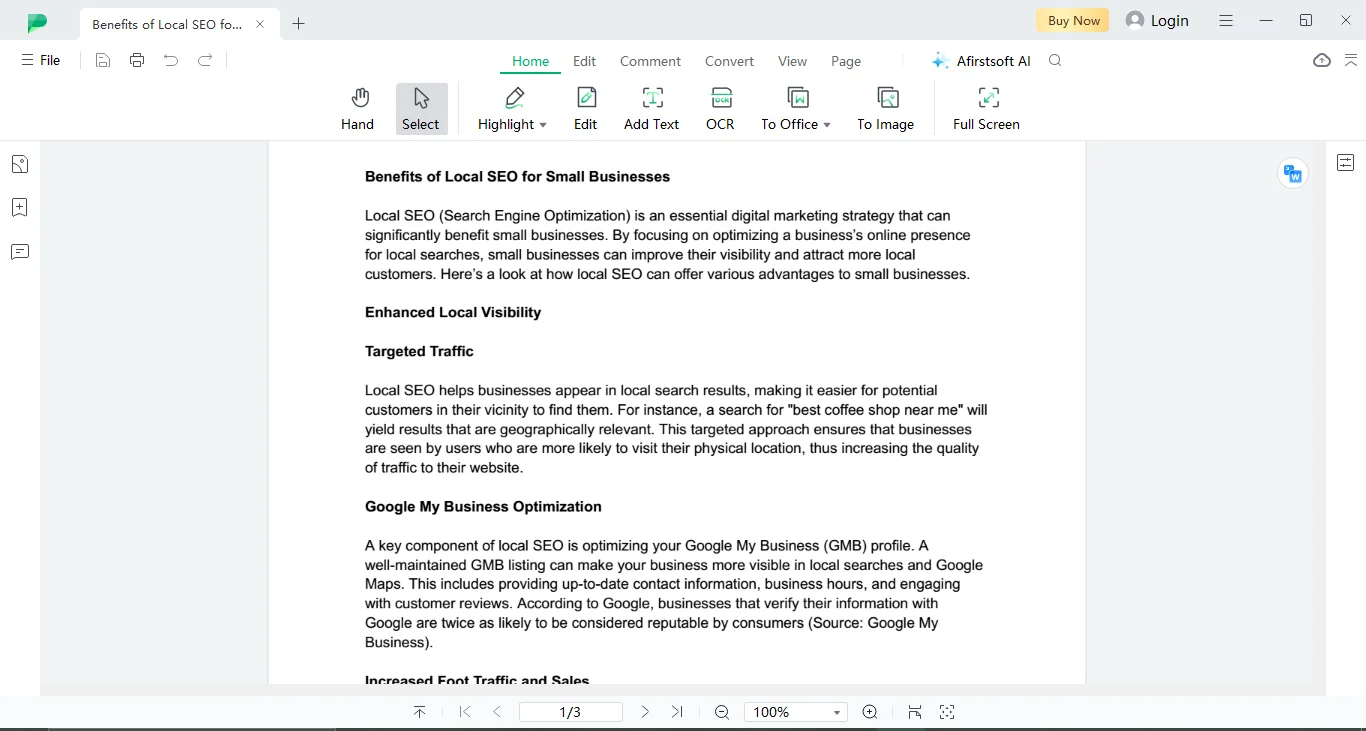Open the View tab
This screenshot has width=1366, height=731.
pyautogui.click(x=792, y=61)
